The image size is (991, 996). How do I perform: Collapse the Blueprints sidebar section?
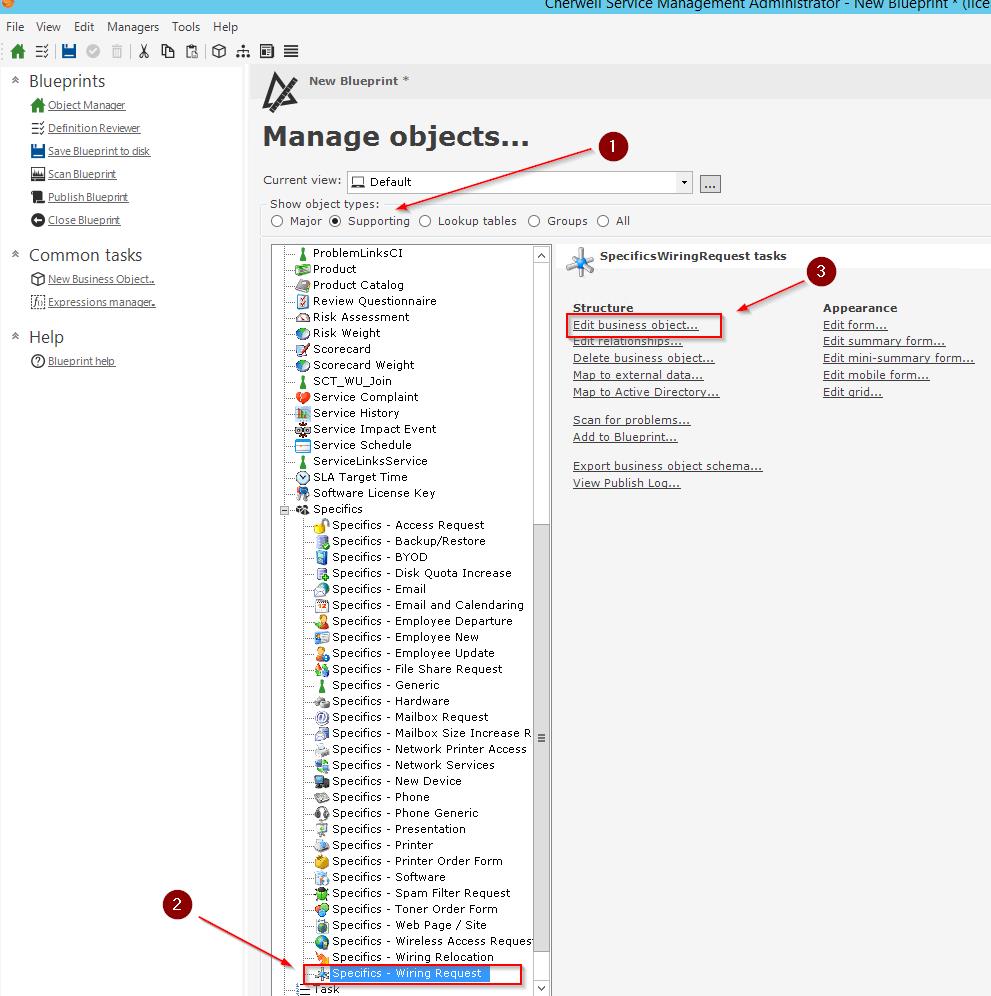tap(16, 81)
